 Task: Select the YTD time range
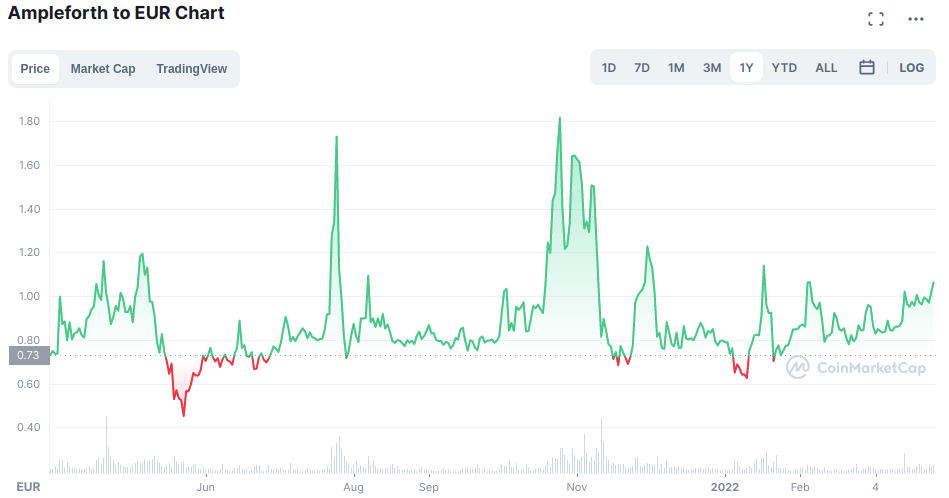784,68
